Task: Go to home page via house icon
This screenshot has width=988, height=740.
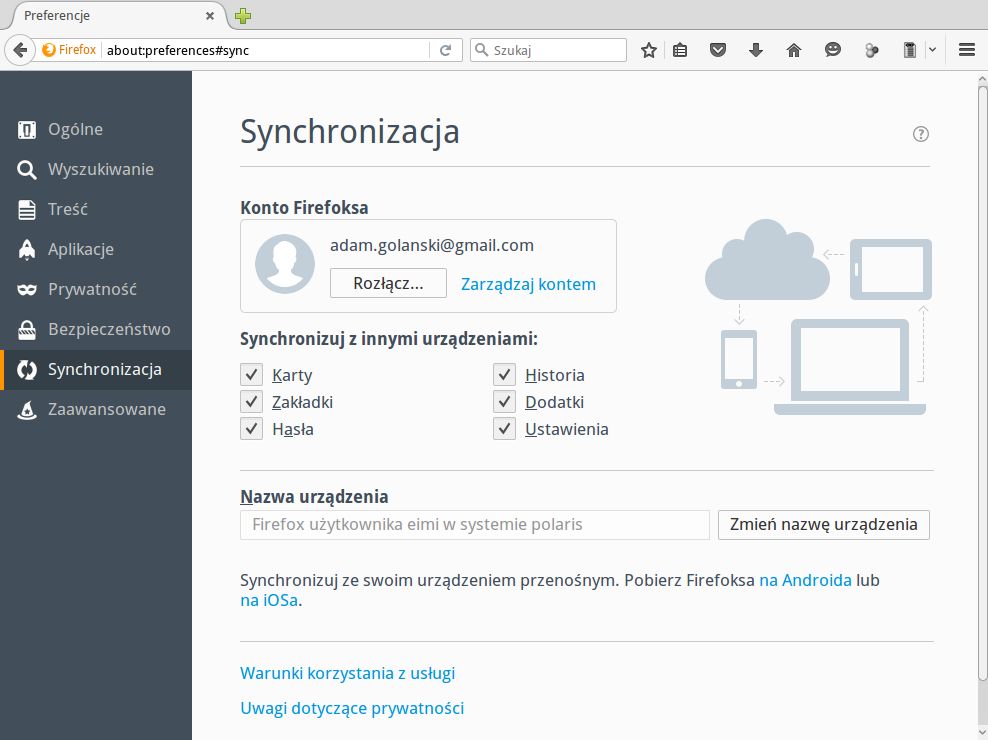Action: tap(794, 50)
